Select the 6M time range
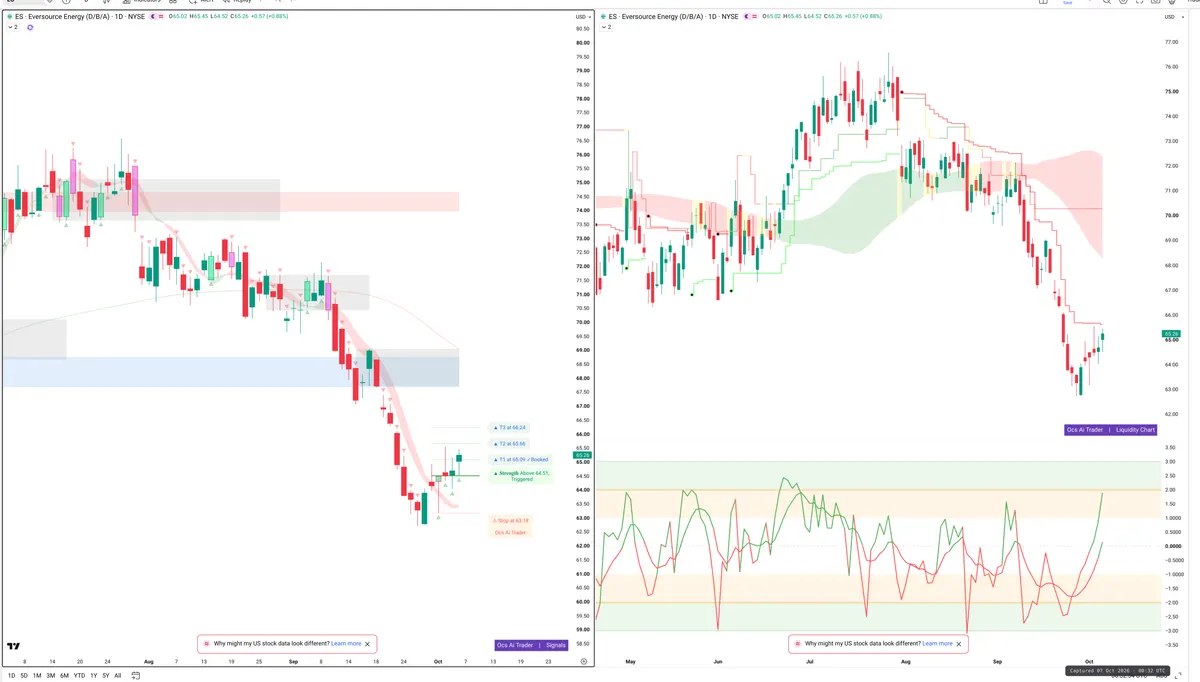The width and height of the screenshot is (1200, 682). pyautogui.click(x=64, y=676)
